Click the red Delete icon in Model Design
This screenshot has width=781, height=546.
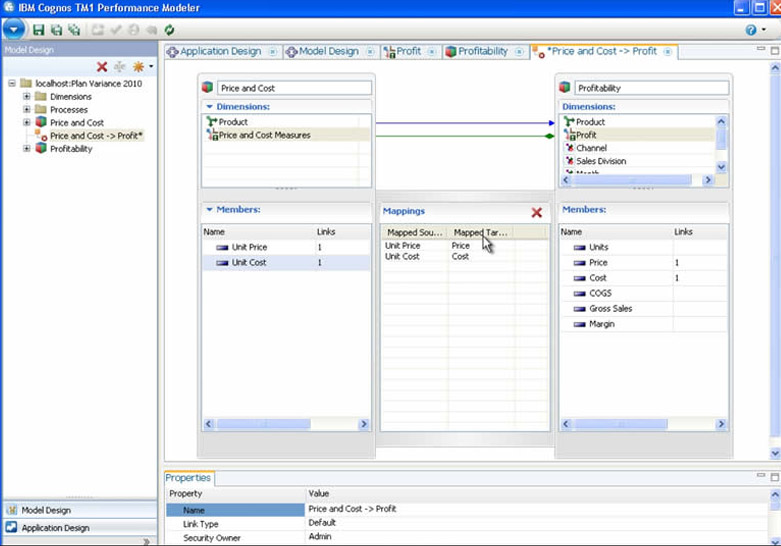pos(102,67)
